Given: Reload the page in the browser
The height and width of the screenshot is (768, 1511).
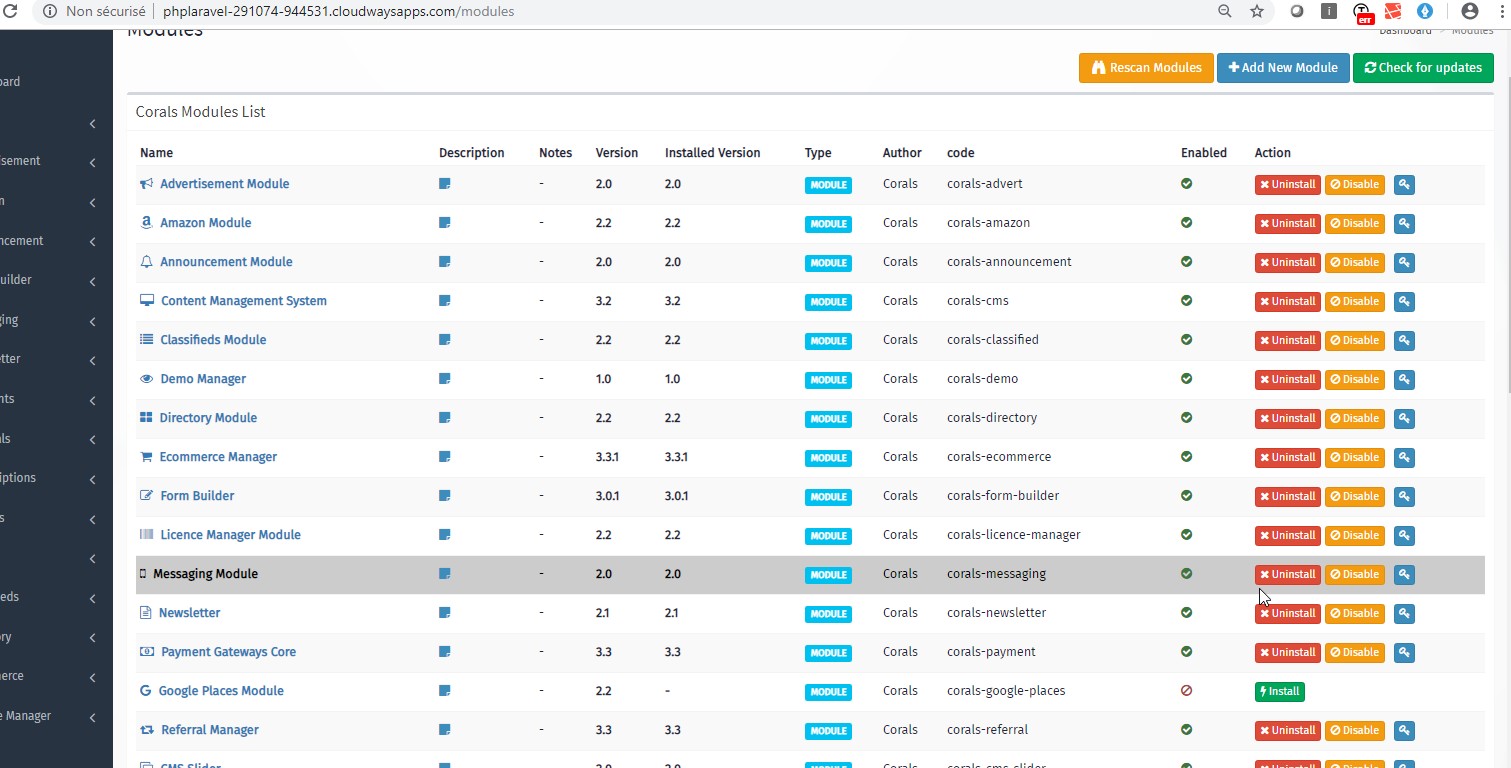Looking at the screenshot, I should coord(10,12).
